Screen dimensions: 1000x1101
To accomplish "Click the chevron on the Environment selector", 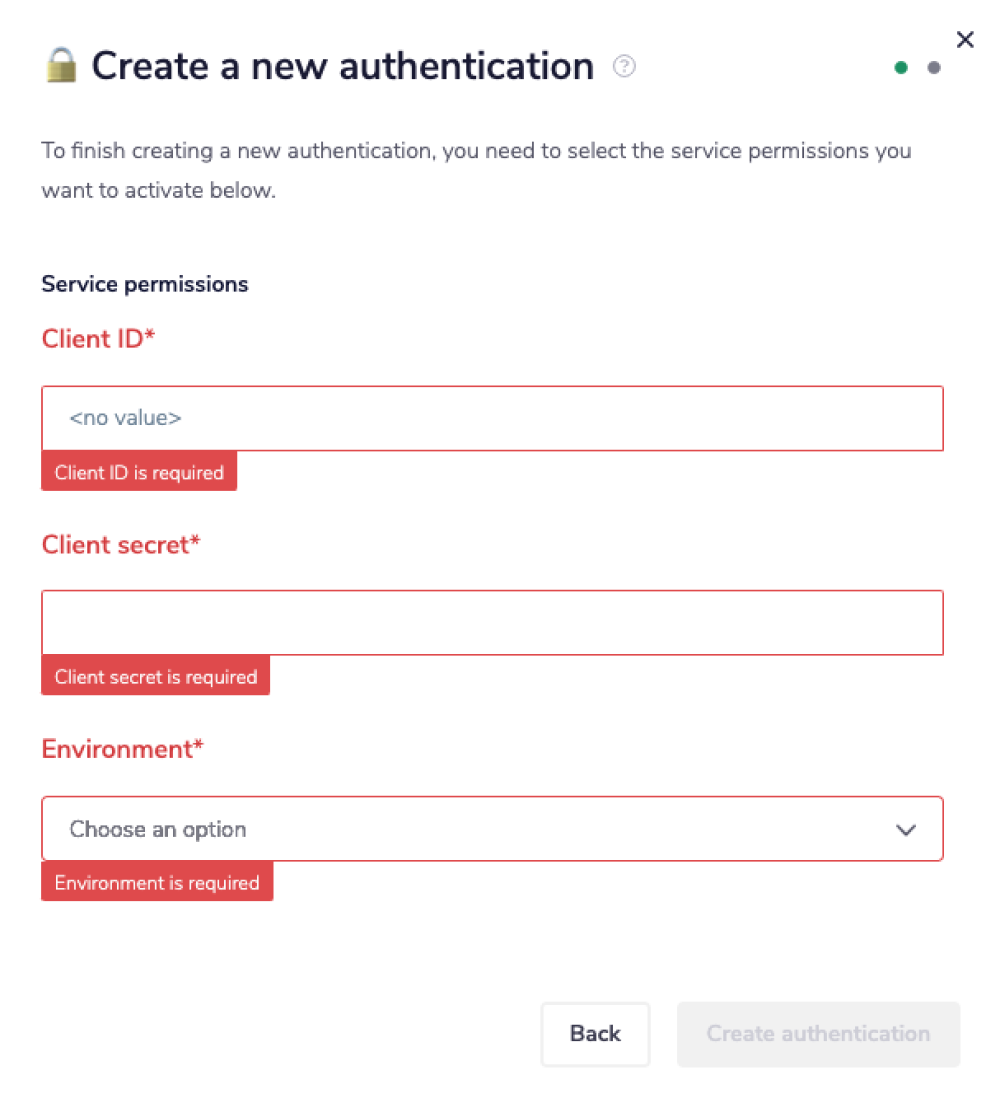I will coord(907,830).
